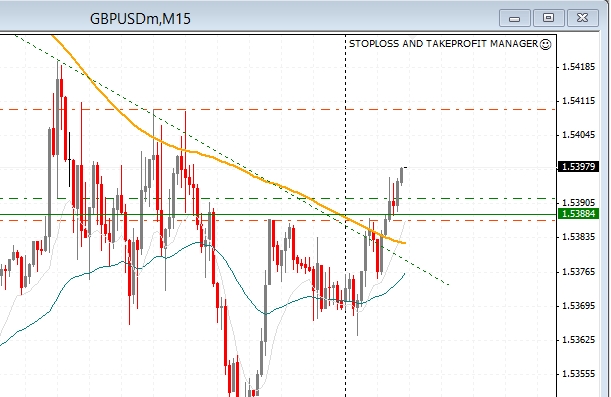
Task: Click the 1.54185 price scale value
Action: (579, 67)
